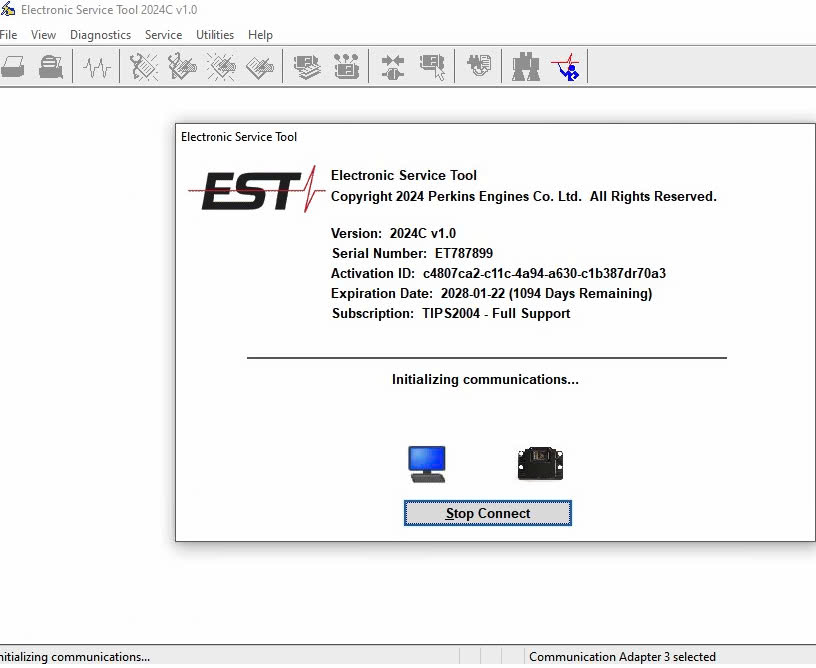816x668 pixels.
Task: Click the connect/disconnect arrows icon
Action: point(393,68)
